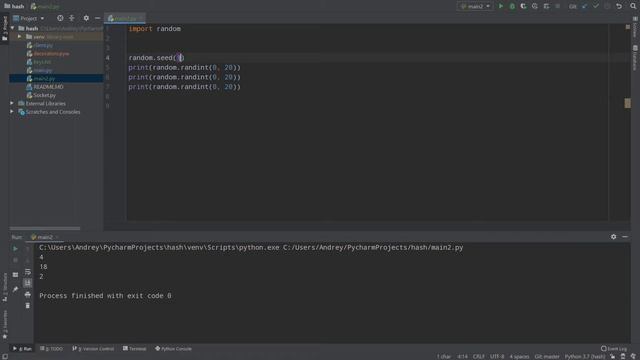Click the stop icon in Run panel
640x360 pixels.
point(16,260)
